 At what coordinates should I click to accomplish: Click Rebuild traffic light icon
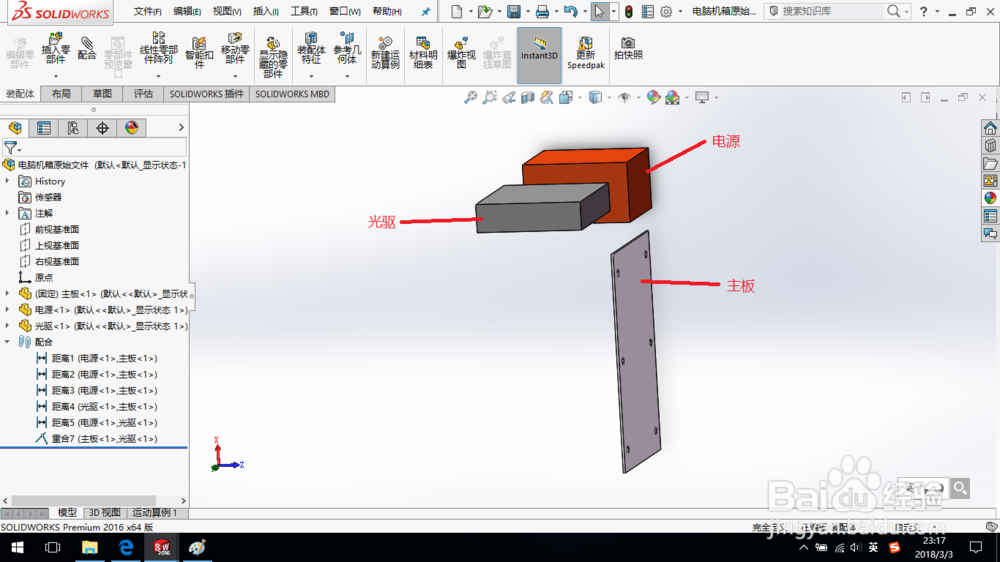629,11
